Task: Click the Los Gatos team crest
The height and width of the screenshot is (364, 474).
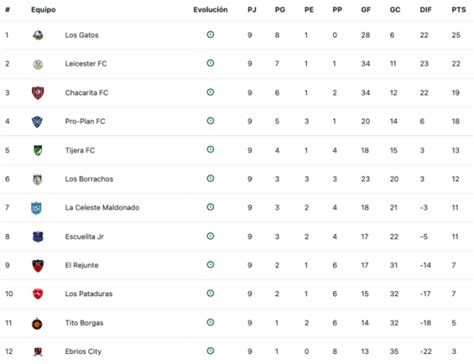Action: (38, 35)
